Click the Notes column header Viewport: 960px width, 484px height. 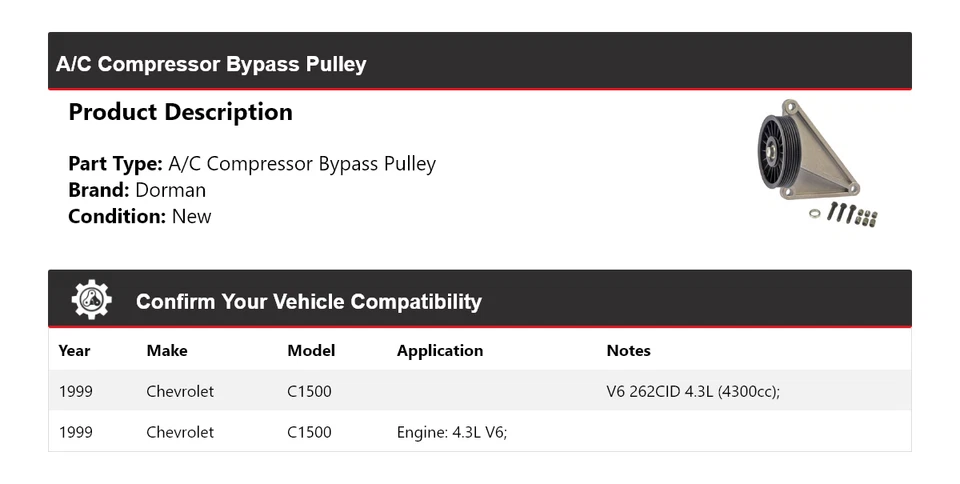pyautogui.click(x=628, y=350)
